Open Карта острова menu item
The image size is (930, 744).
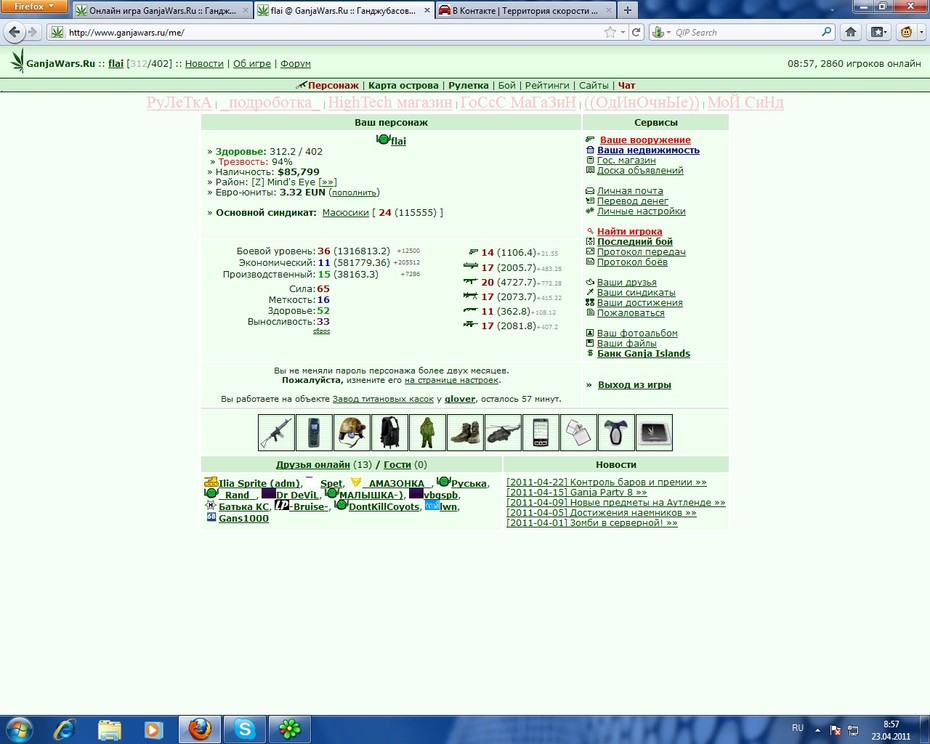coord(403,85)
